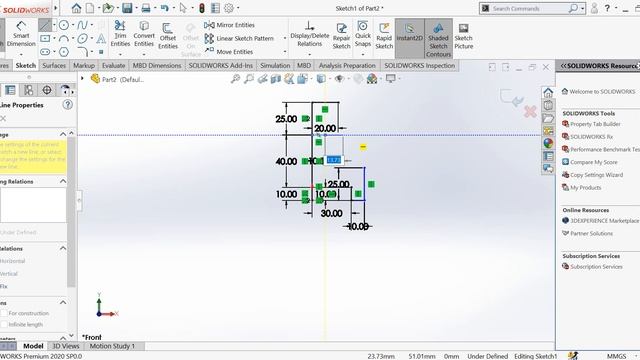Collapse the Add Relations section
Viewport: 640px width, 360px height.
click(63, 248)
